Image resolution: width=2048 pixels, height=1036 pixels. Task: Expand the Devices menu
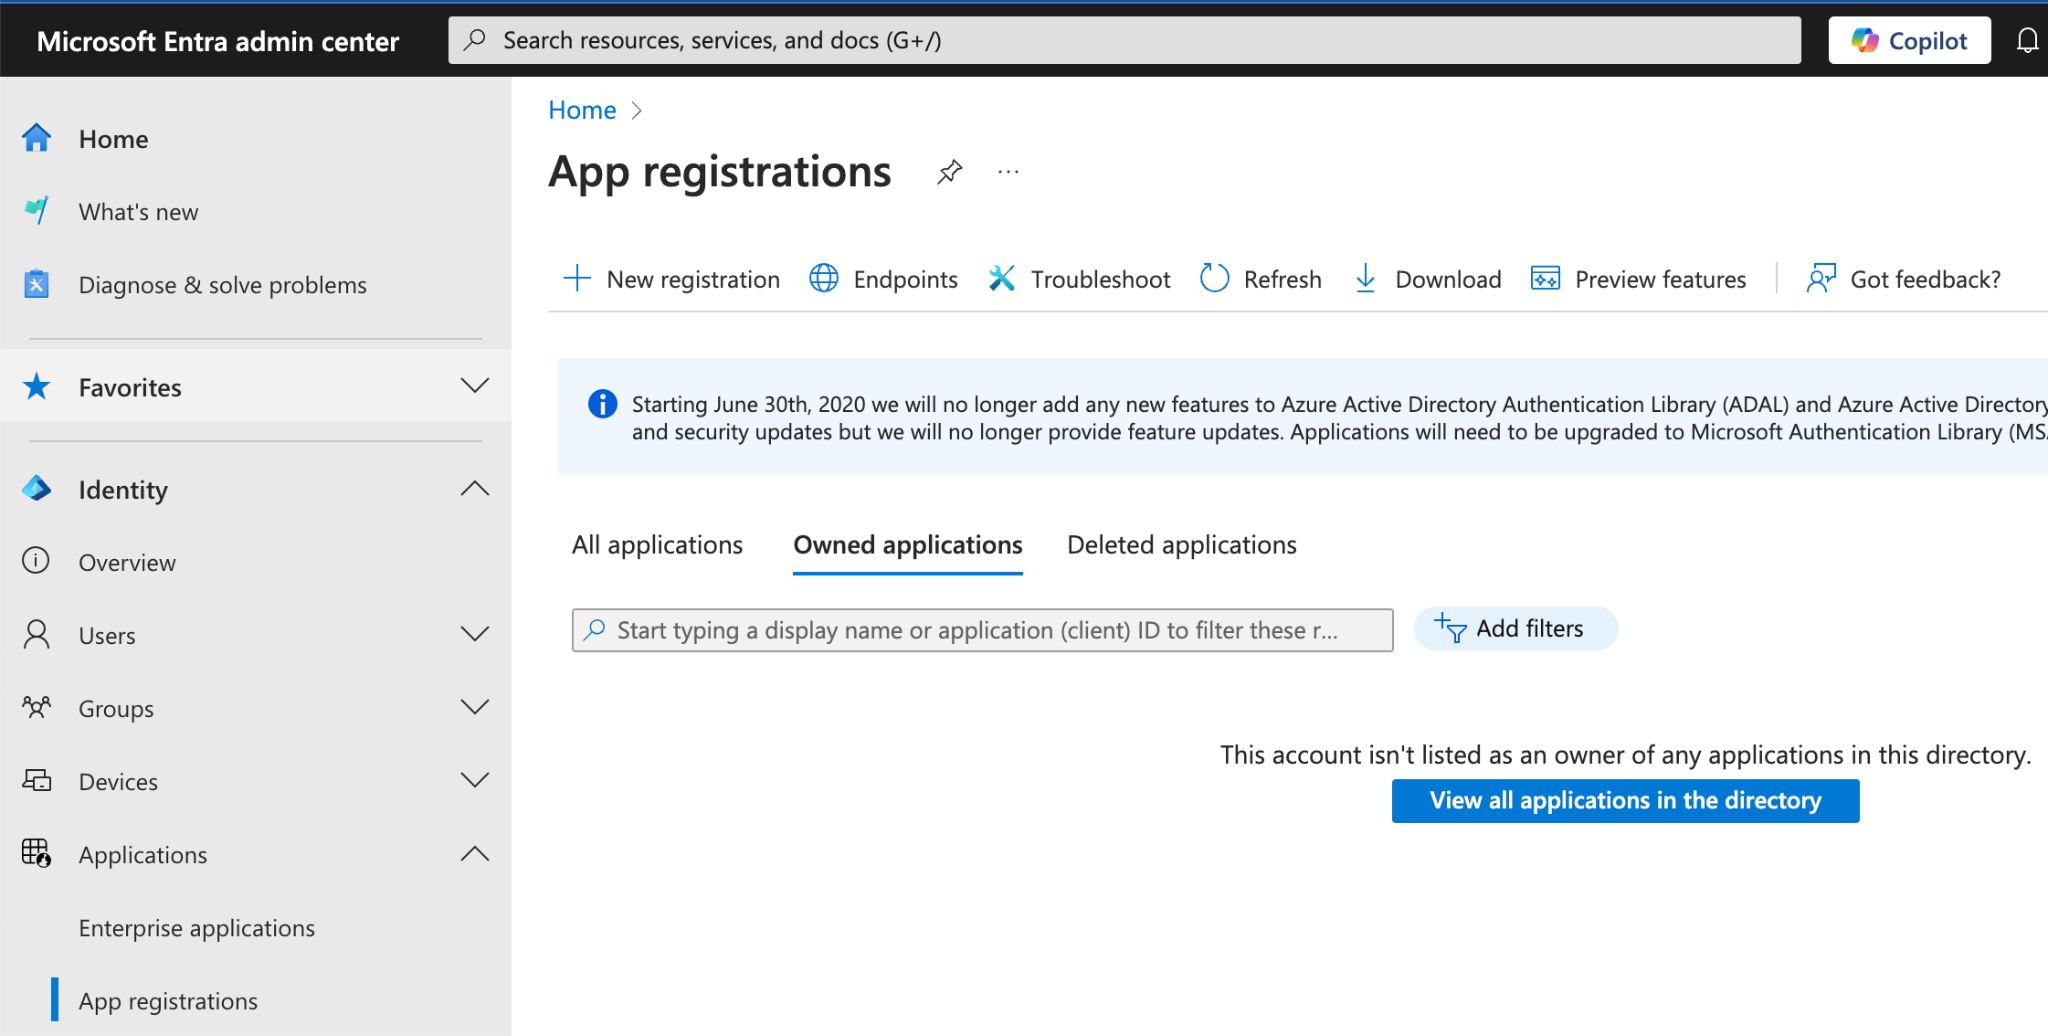474,780
